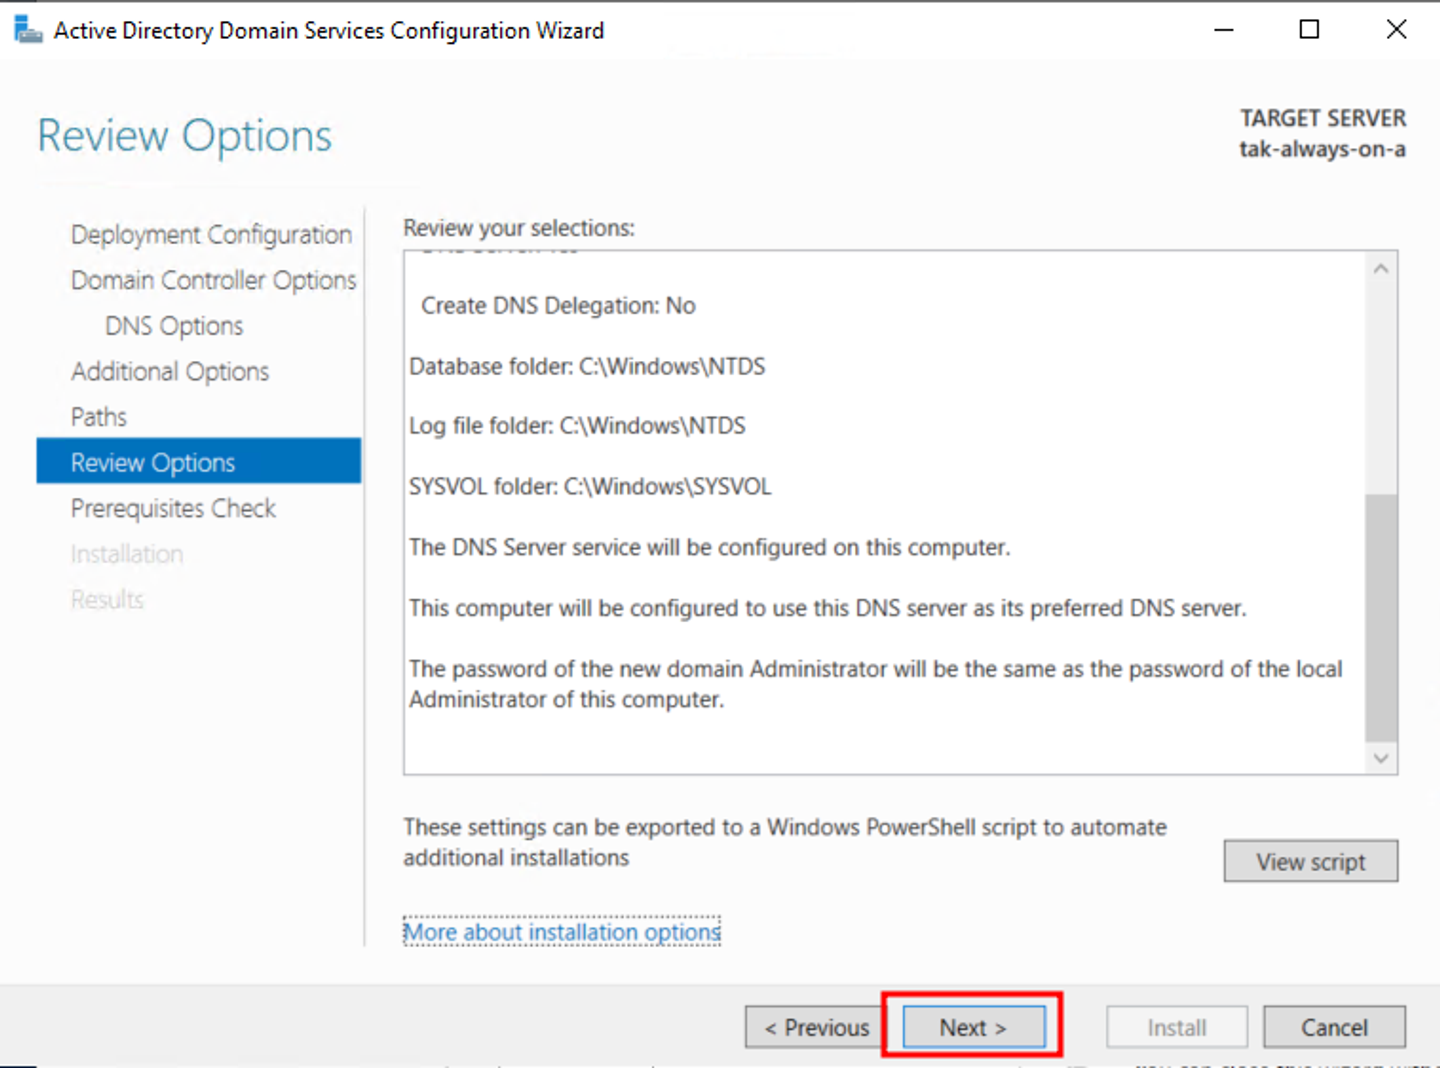1440x1068 pixels.
Task: Click the disabled Results step
Action: (107, 599)
